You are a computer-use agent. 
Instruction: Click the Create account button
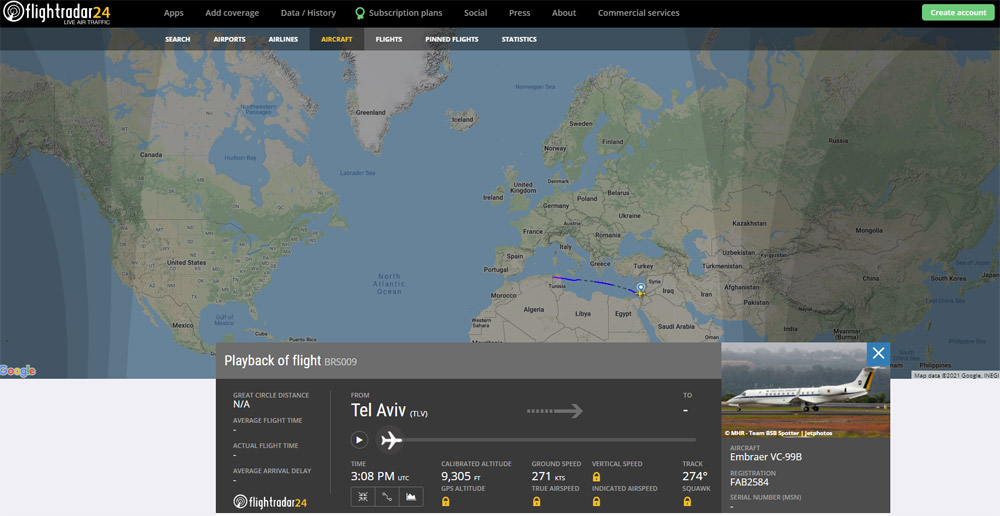coord(958,12)
